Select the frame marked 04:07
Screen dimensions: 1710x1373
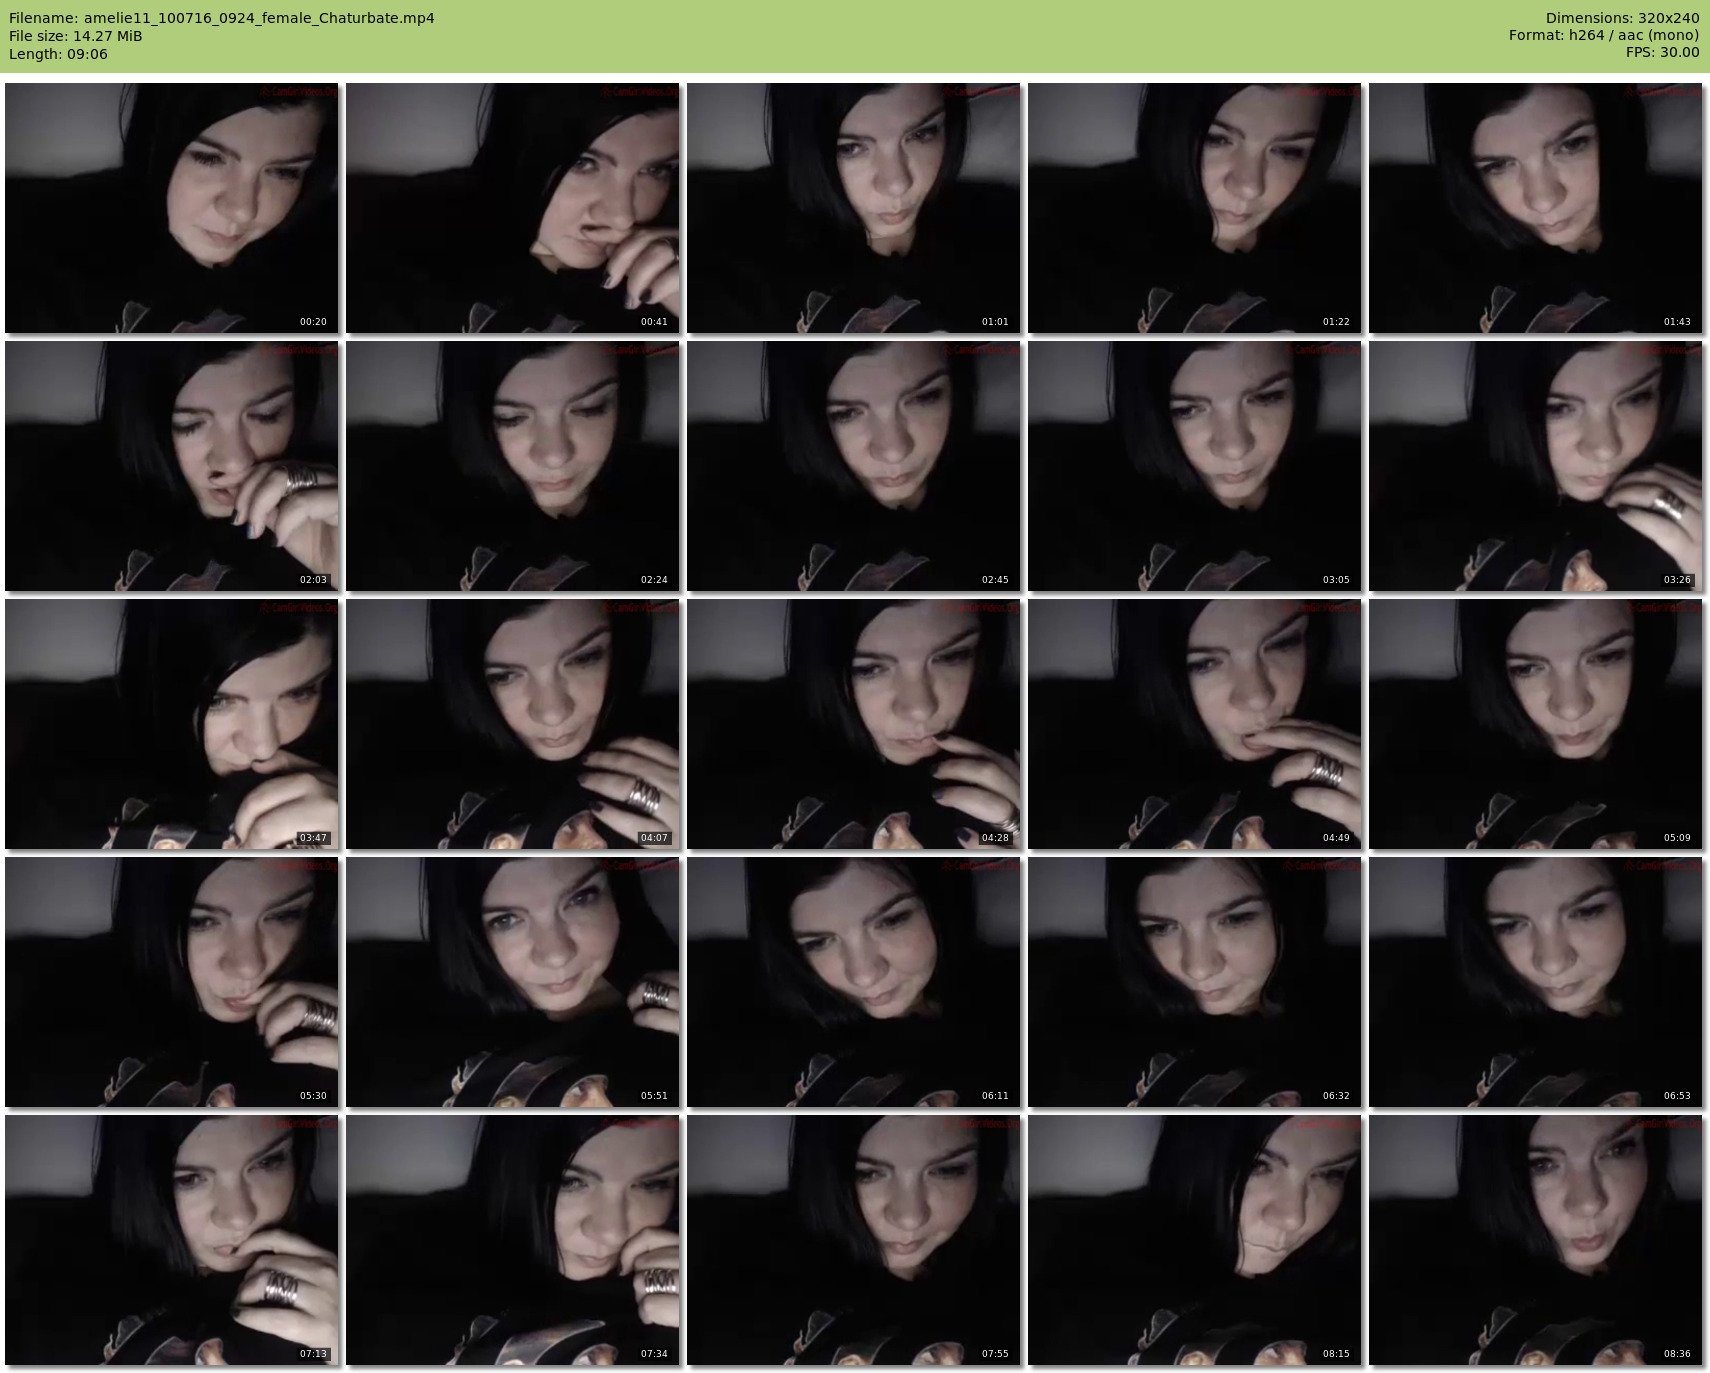[512, 724]
